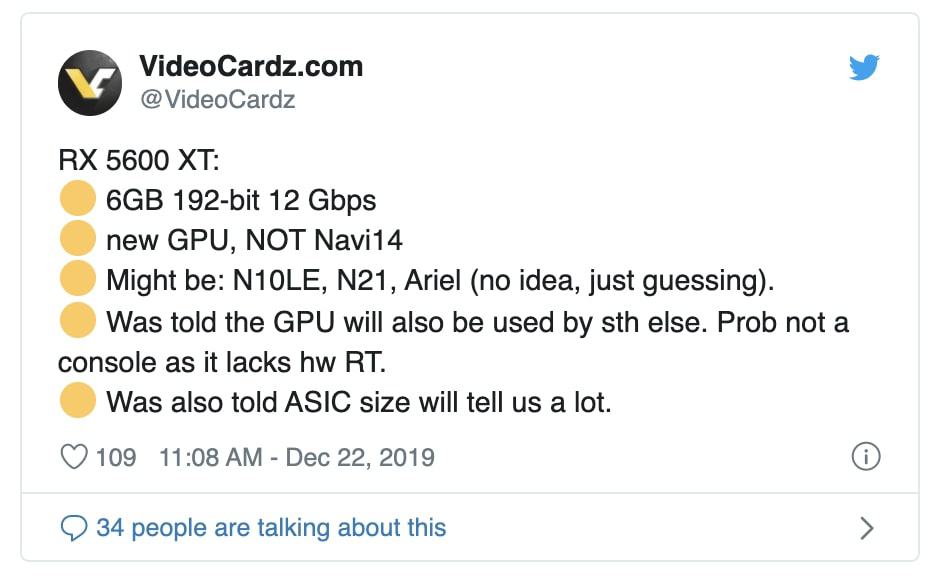Click the @VideoCardz handle

(217, 99)
